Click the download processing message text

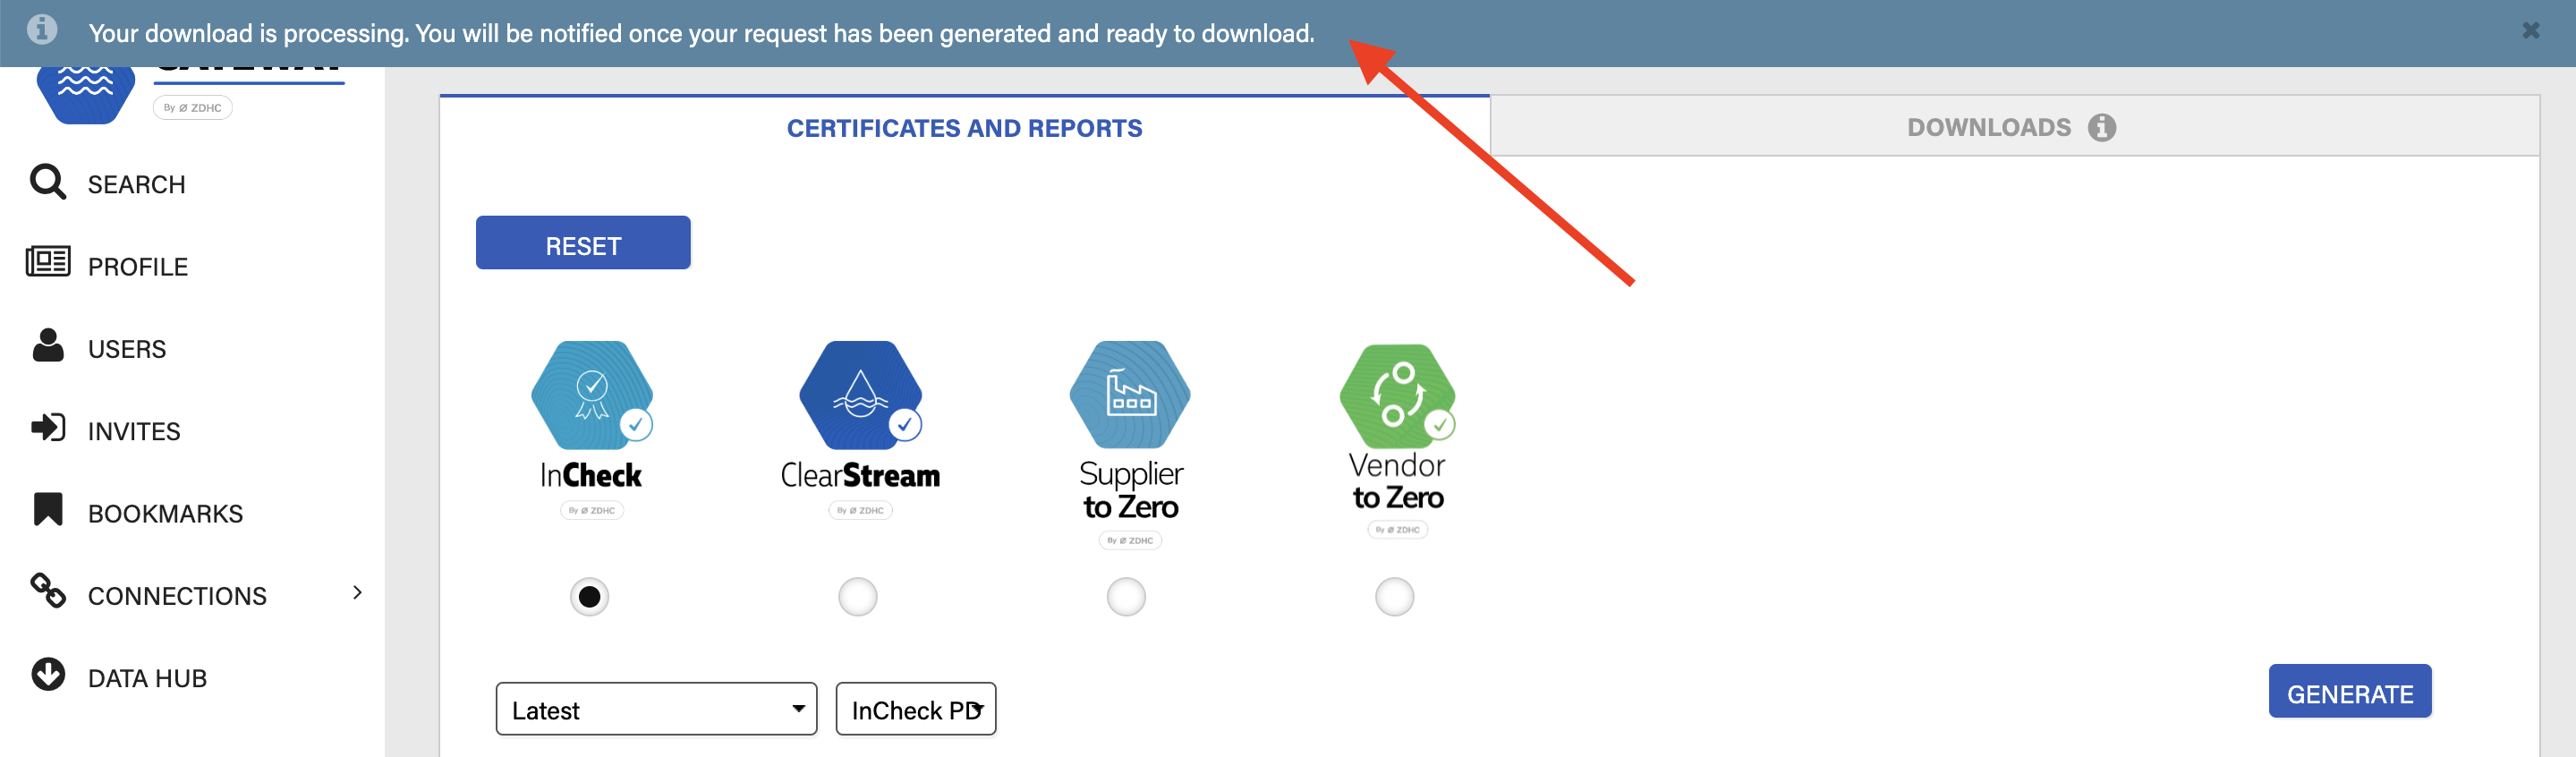(x=702, y=33)
